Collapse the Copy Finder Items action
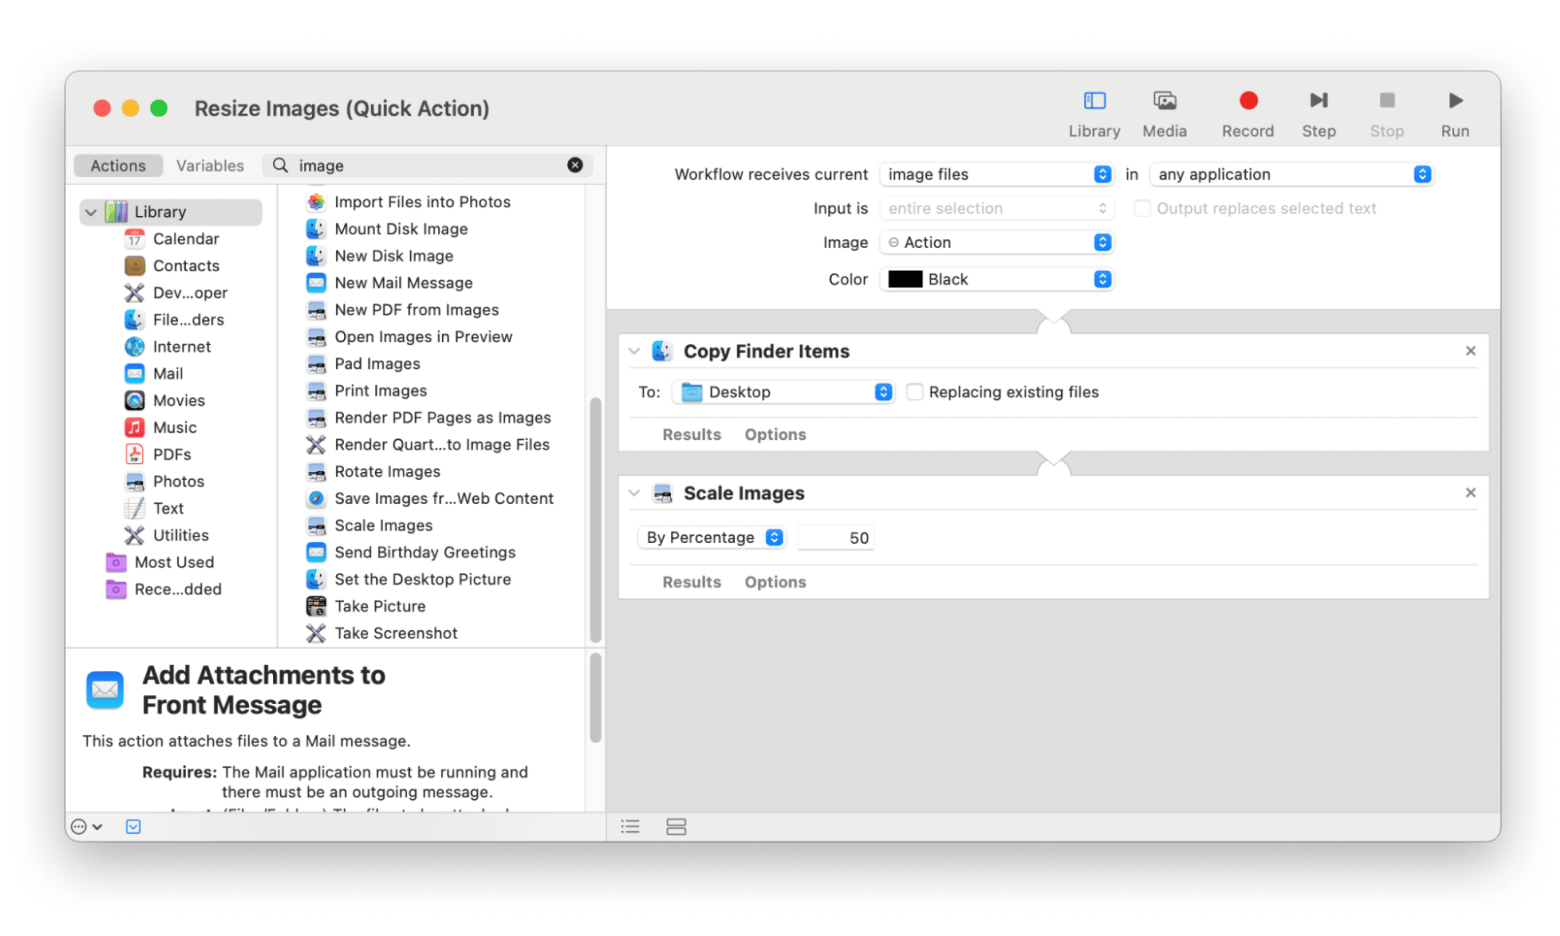This screenshot has height=936, width=1560. coord(634,351)
